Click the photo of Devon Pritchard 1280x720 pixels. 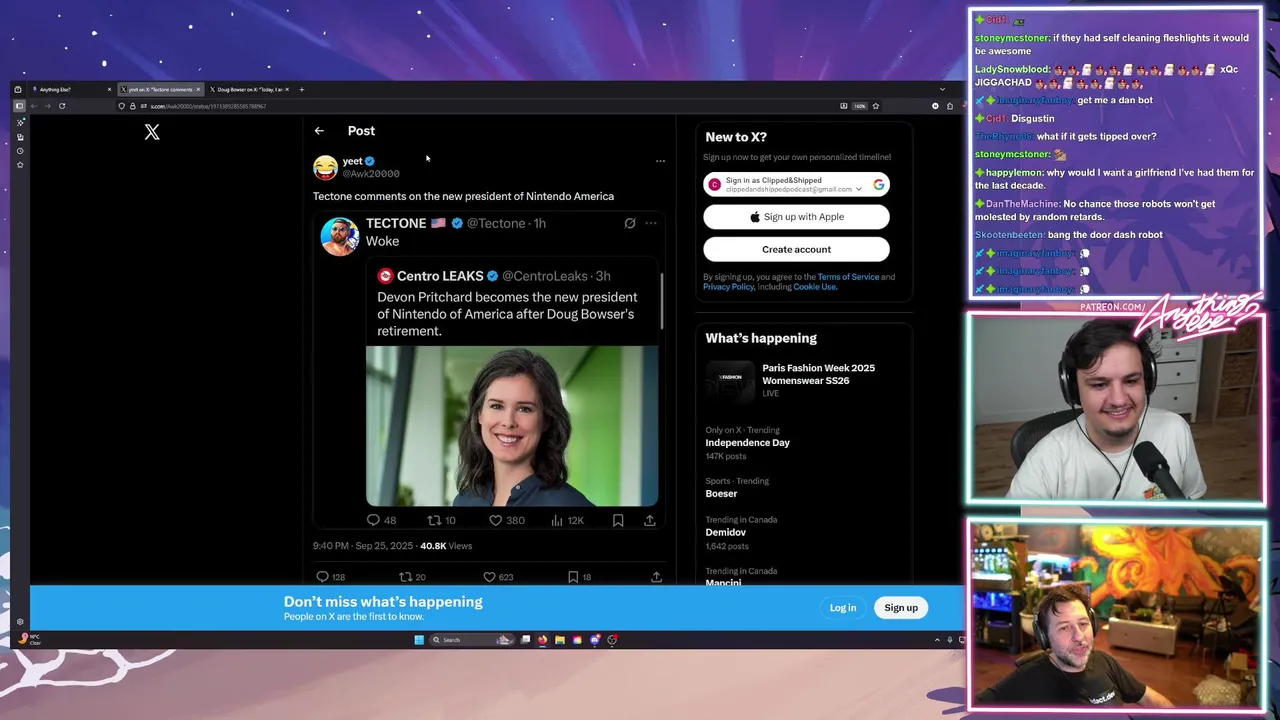click(512, 426)
